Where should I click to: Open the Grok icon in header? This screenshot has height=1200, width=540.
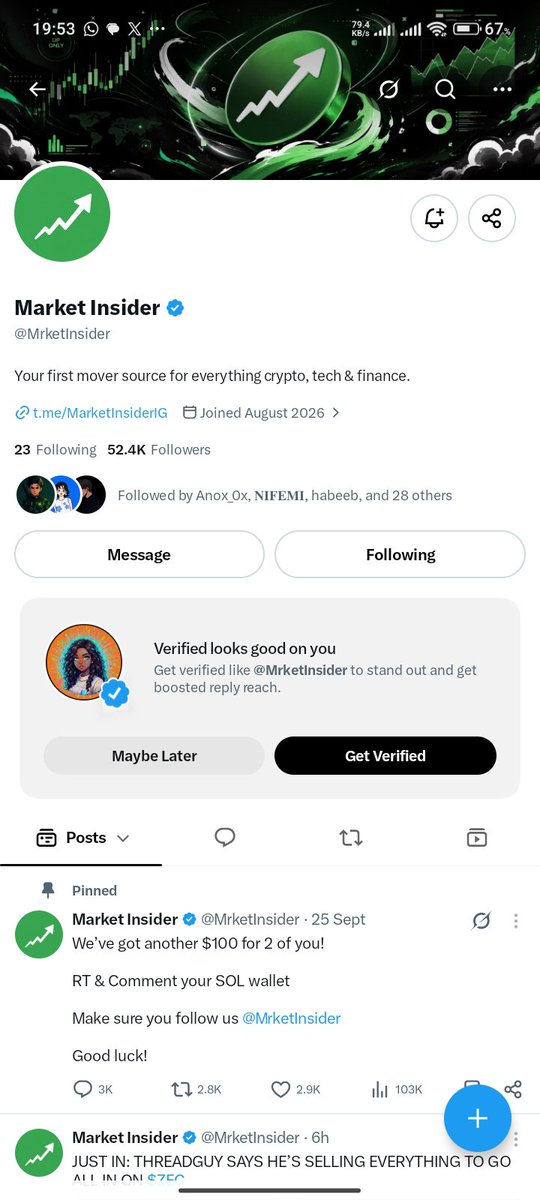tap(389, 90)
